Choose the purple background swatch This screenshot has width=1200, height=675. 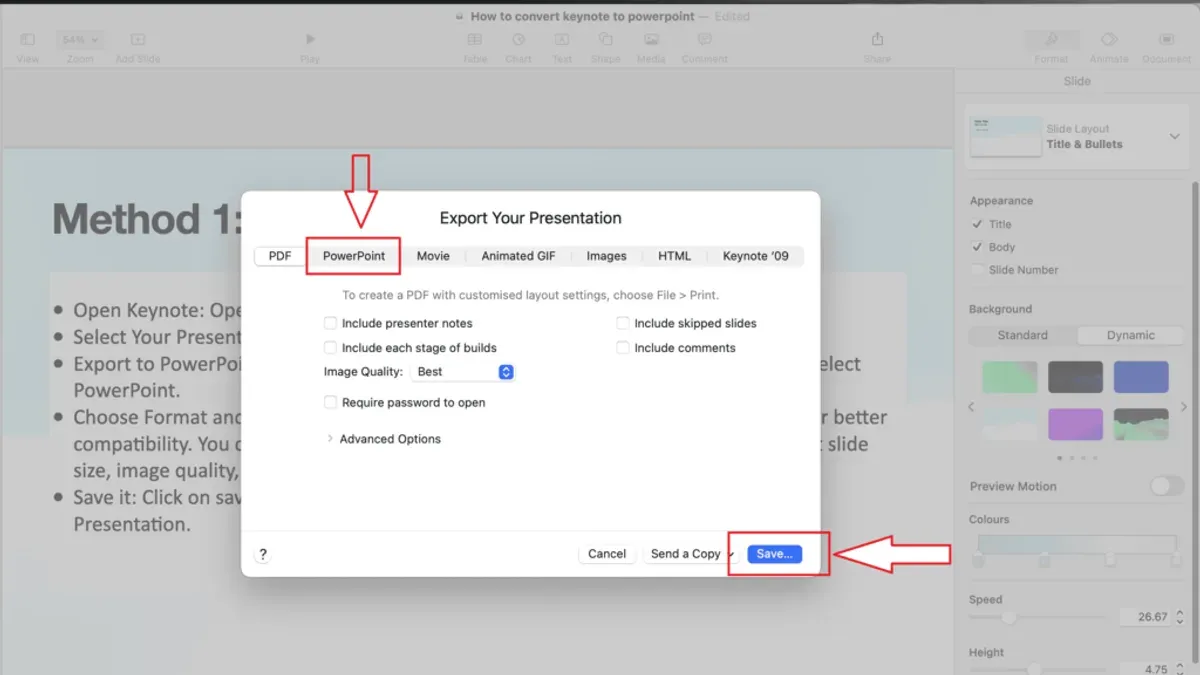[1076, 424]
